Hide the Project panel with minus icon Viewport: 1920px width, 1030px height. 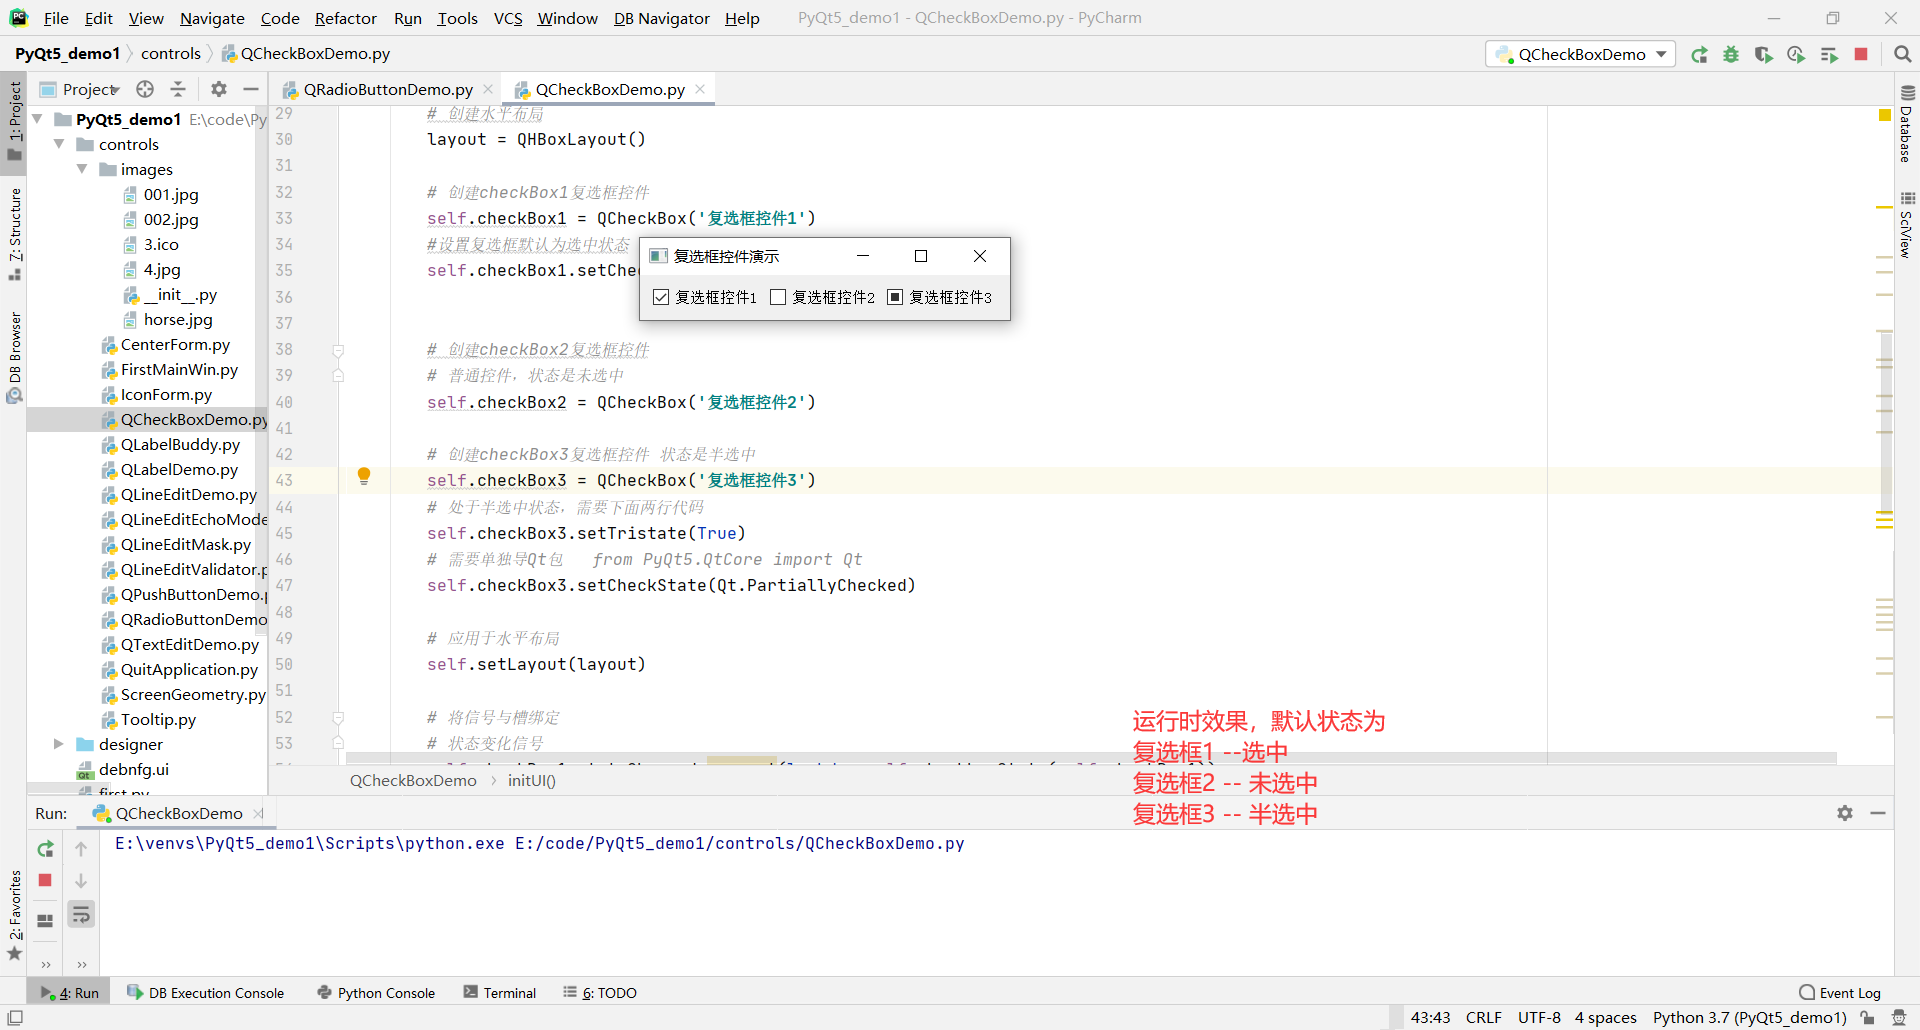point(251,89)
